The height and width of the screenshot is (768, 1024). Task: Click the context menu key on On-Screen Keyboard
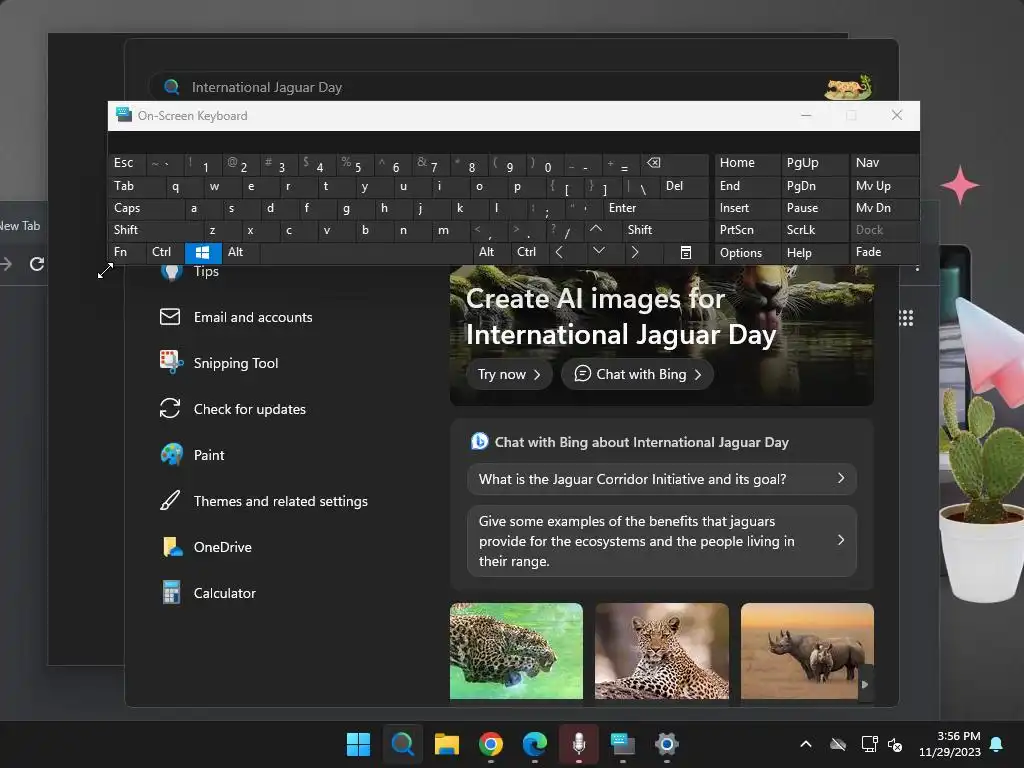[686, 253]
